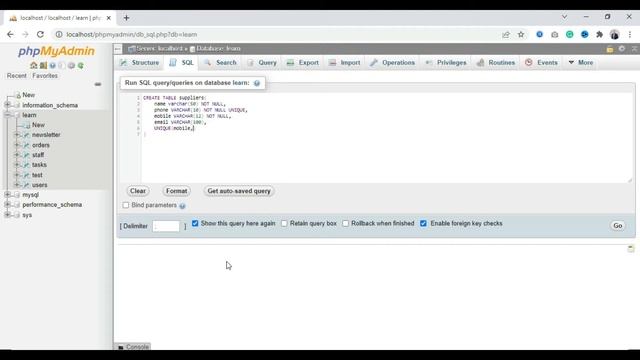The width and height of the screenshot is (640, 360).
Task: Open the Search tab
Action: tap(221, 62)
